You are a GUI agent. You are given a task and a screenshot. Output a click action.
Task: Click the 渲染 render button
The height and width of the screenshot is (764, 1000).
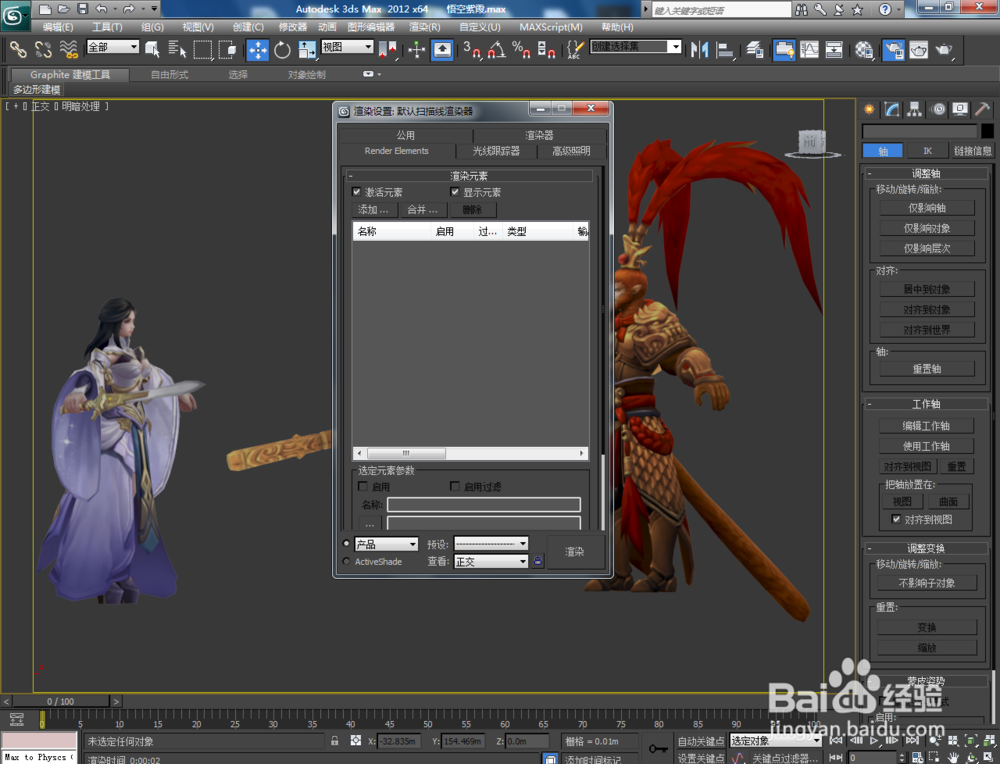click(575, 552)
